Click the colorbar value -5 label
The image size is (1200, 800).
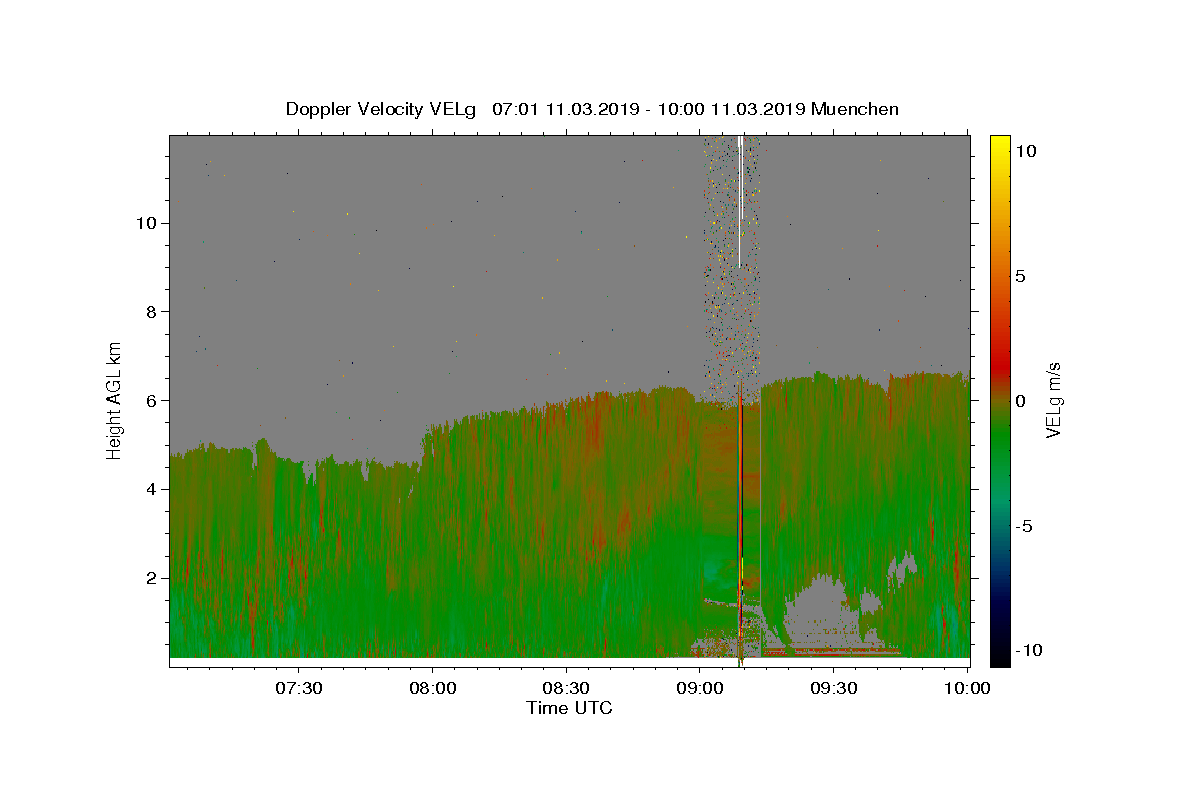(x=1024, y=526)
